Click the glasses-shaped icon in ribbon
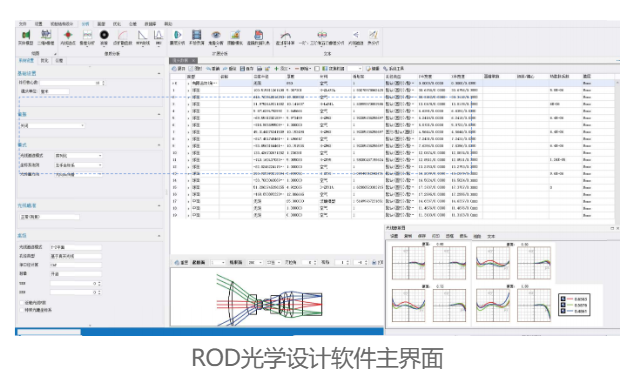 pyautogui.click(x=322, y=35)
